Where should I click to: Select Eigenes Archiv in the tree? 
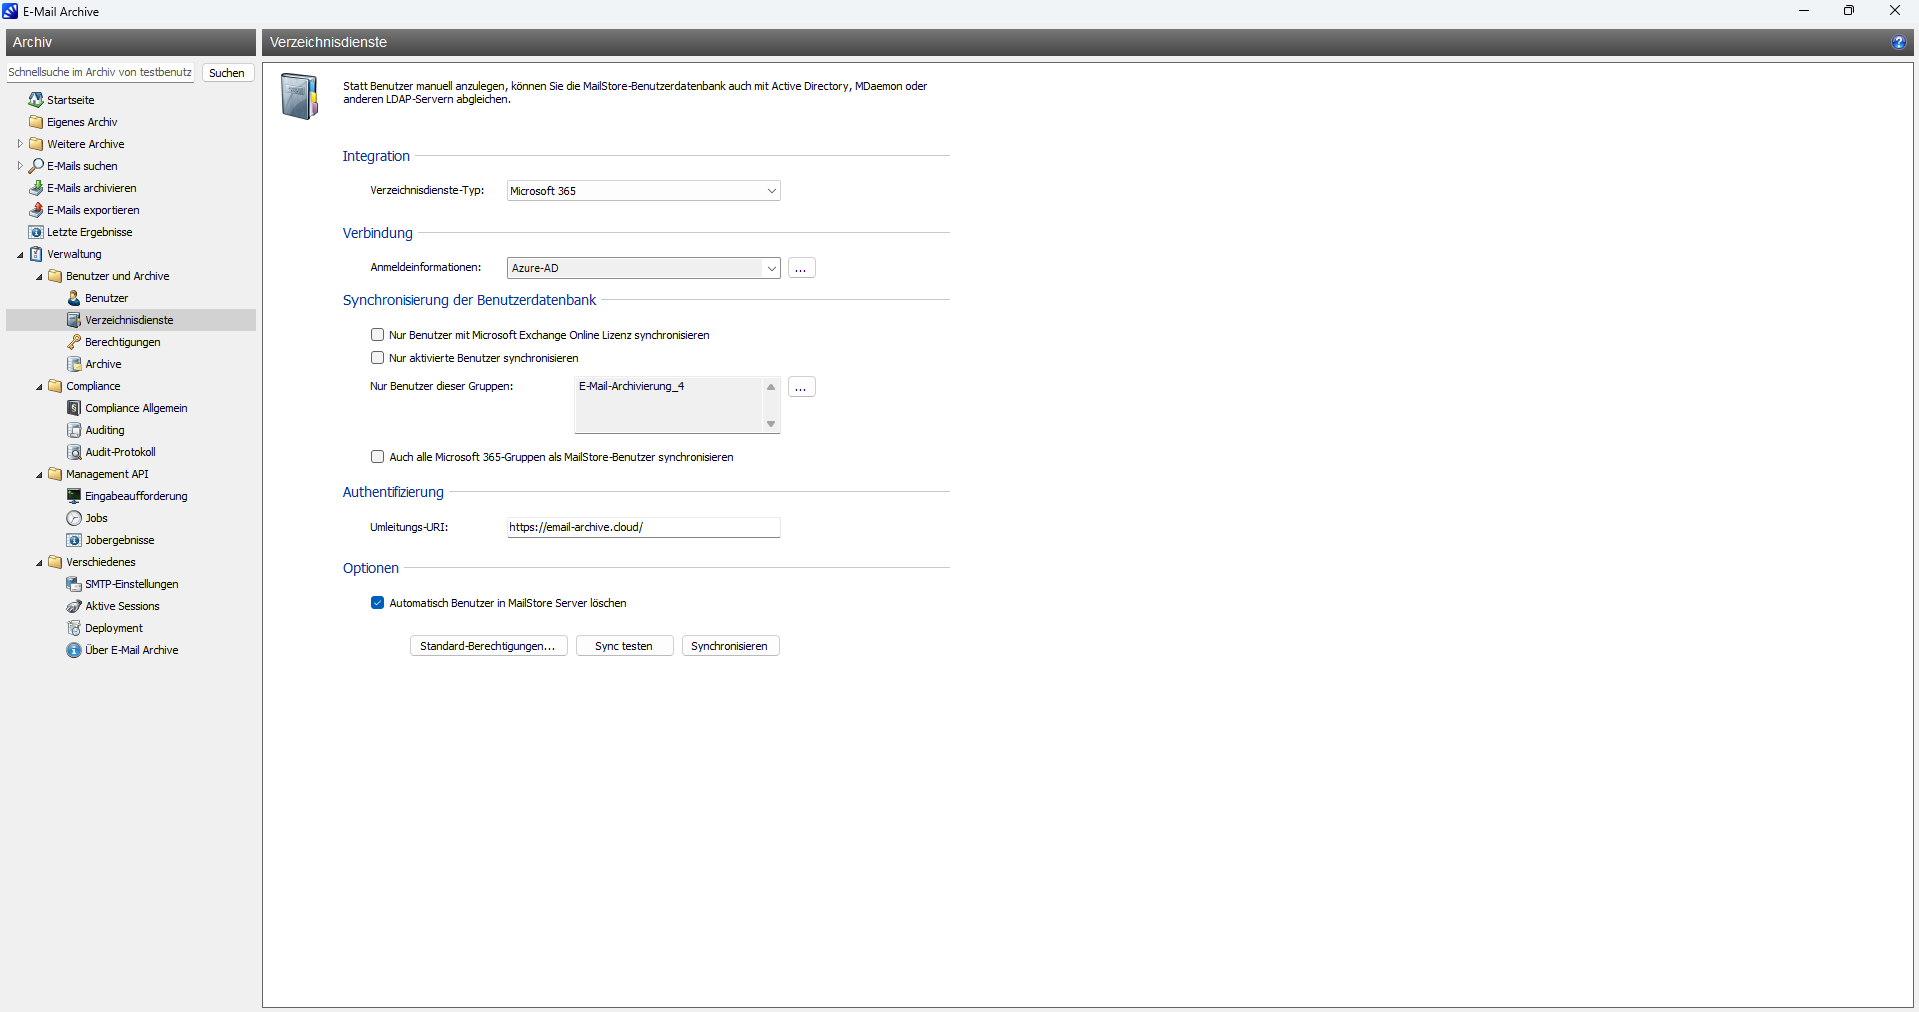point(82,122)
